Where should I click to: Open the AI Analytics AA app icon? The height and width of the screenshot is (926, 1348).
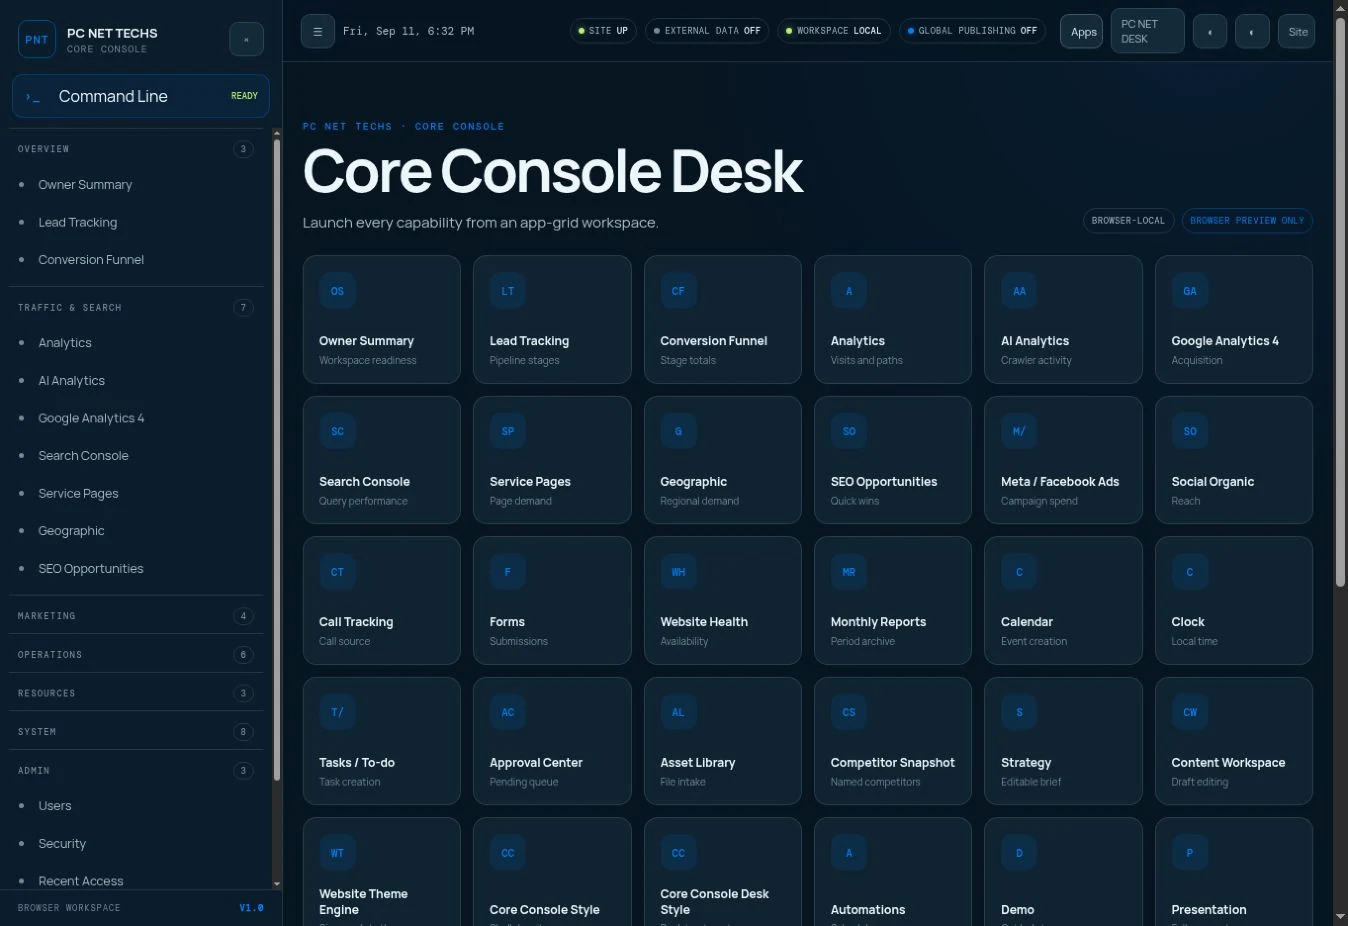1019,291
